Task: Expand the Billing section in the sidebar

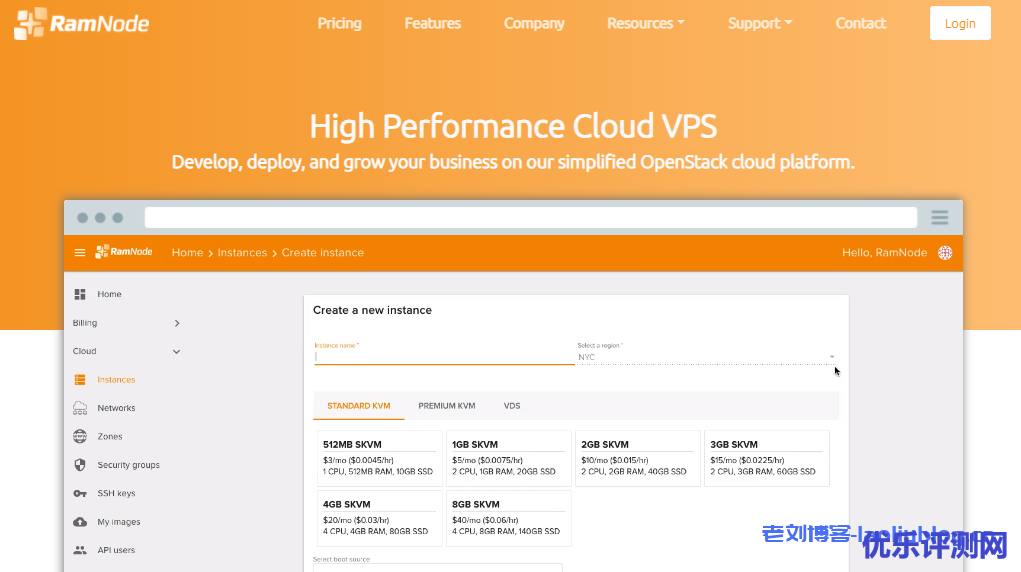Action: click(x=177, y=323)
